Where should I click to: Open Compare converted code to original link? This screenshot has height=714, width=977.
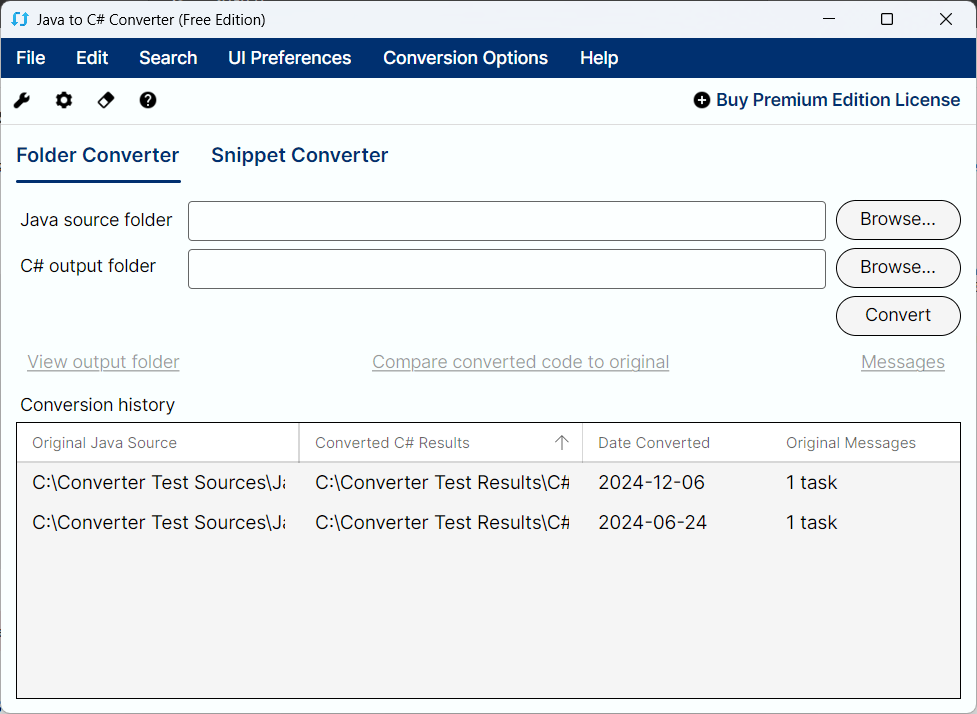(520, 362)
